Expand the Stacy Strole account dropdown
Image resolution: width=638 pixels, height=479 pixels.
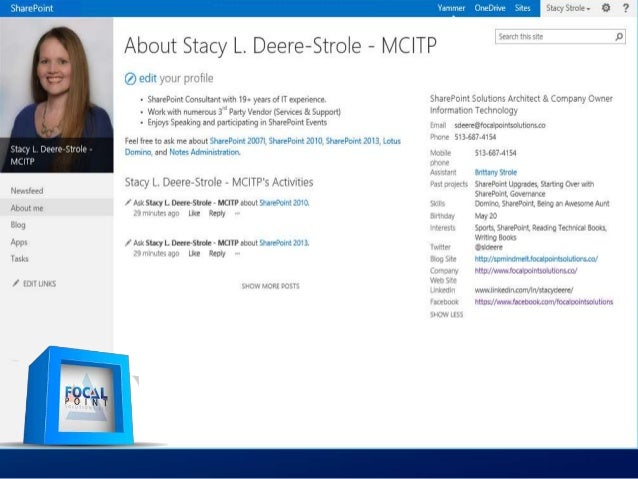[x=568, y=8]
